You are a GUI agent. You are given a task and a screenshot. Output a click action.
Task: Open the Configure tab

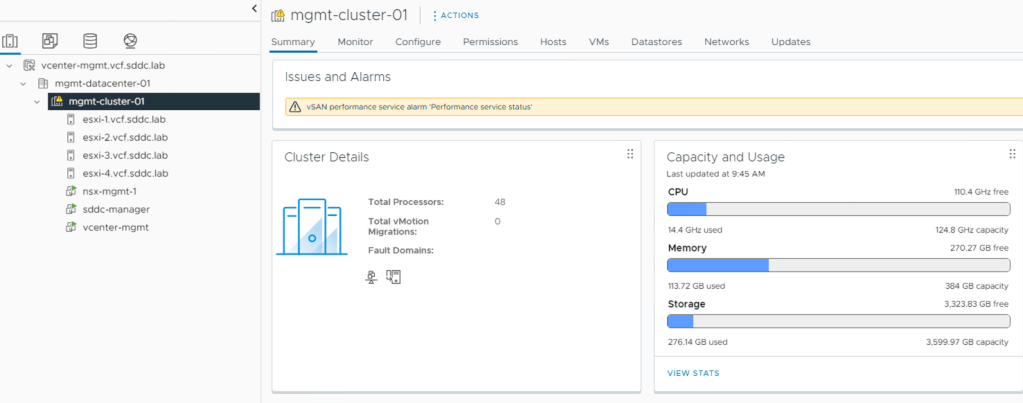418,42
